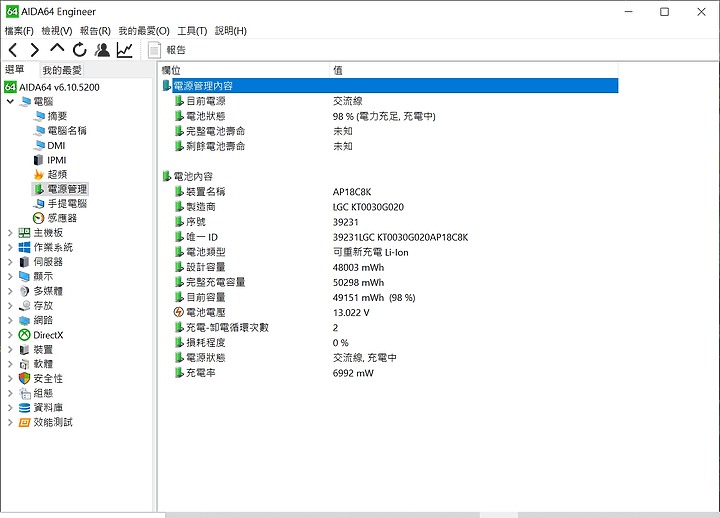Go forward with the right arrow toolbar icon
720x518 pixels.
35,50
